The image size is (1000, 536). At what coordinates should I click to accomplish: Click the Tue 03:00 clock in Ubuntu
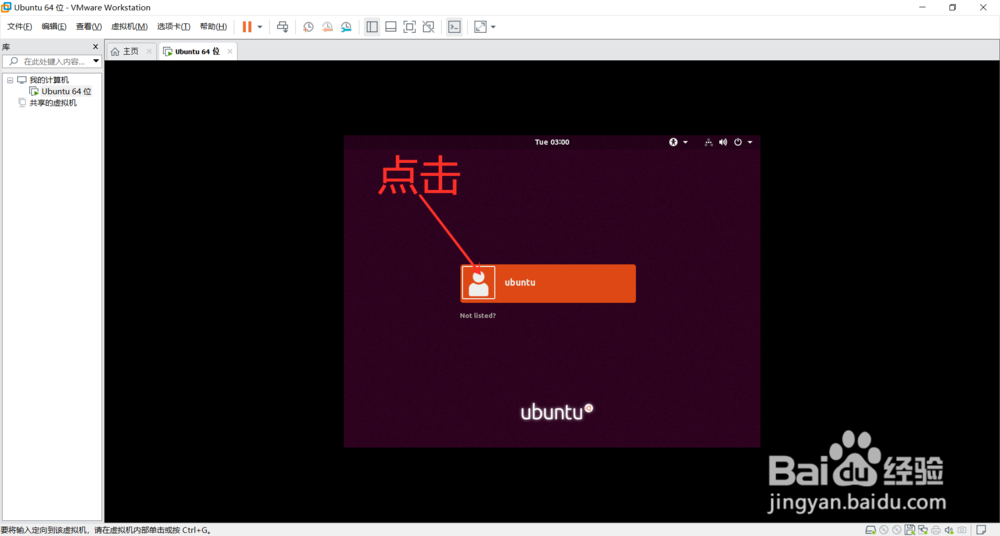[x=552, y=142]
